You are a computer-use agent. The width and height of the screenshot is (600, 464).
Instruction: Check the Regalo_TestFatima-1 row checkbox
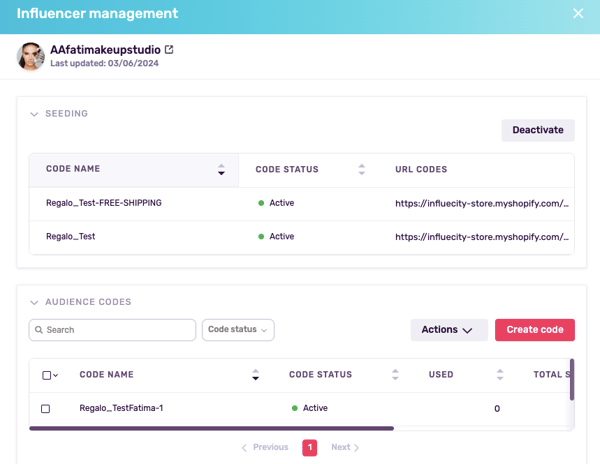(45, 409)
